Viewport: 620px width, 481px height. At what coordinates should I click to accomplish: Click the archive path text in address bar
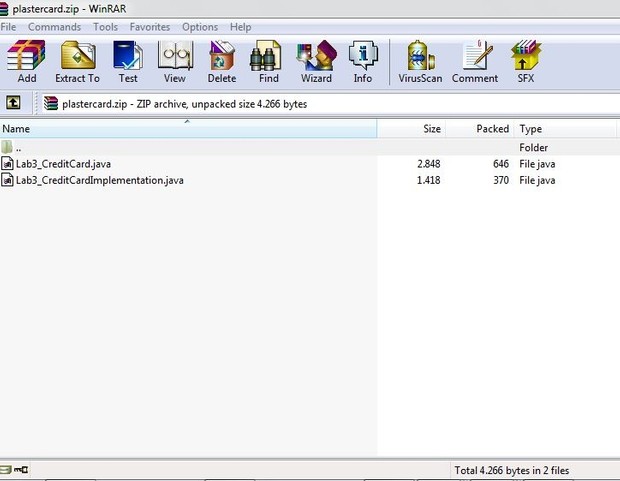[x=185, y=104]
